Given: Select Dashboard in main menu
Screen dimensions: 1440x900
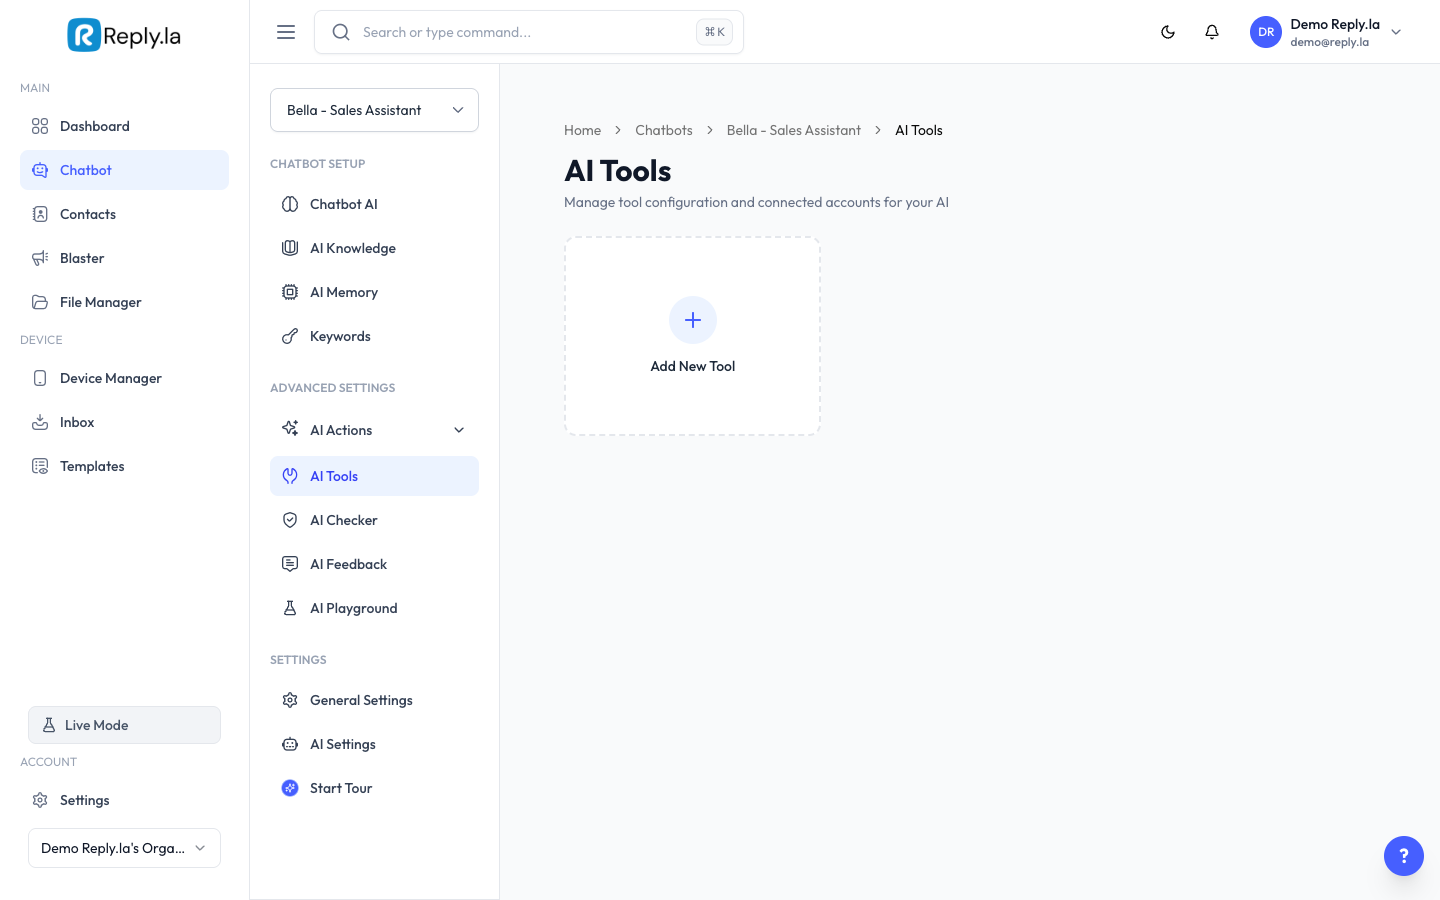Looking at the screenshot, I should click(95, 126).
